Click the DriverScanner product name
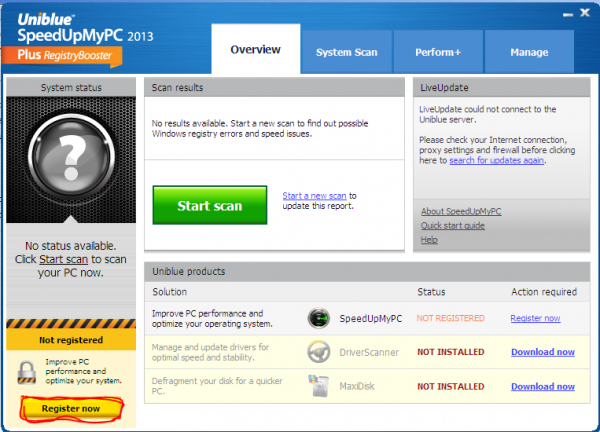Viewport: 600px width, 432px height. pos(369,352)
